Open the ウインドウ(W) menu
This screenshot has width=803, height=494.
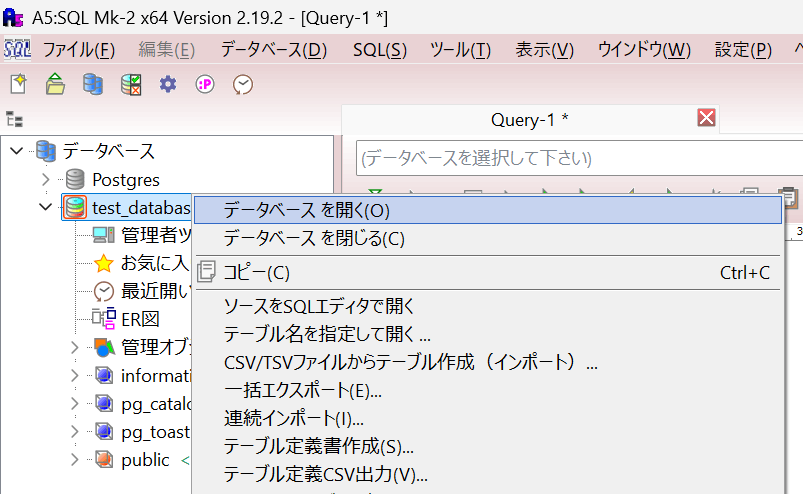[x=644, y=50]
